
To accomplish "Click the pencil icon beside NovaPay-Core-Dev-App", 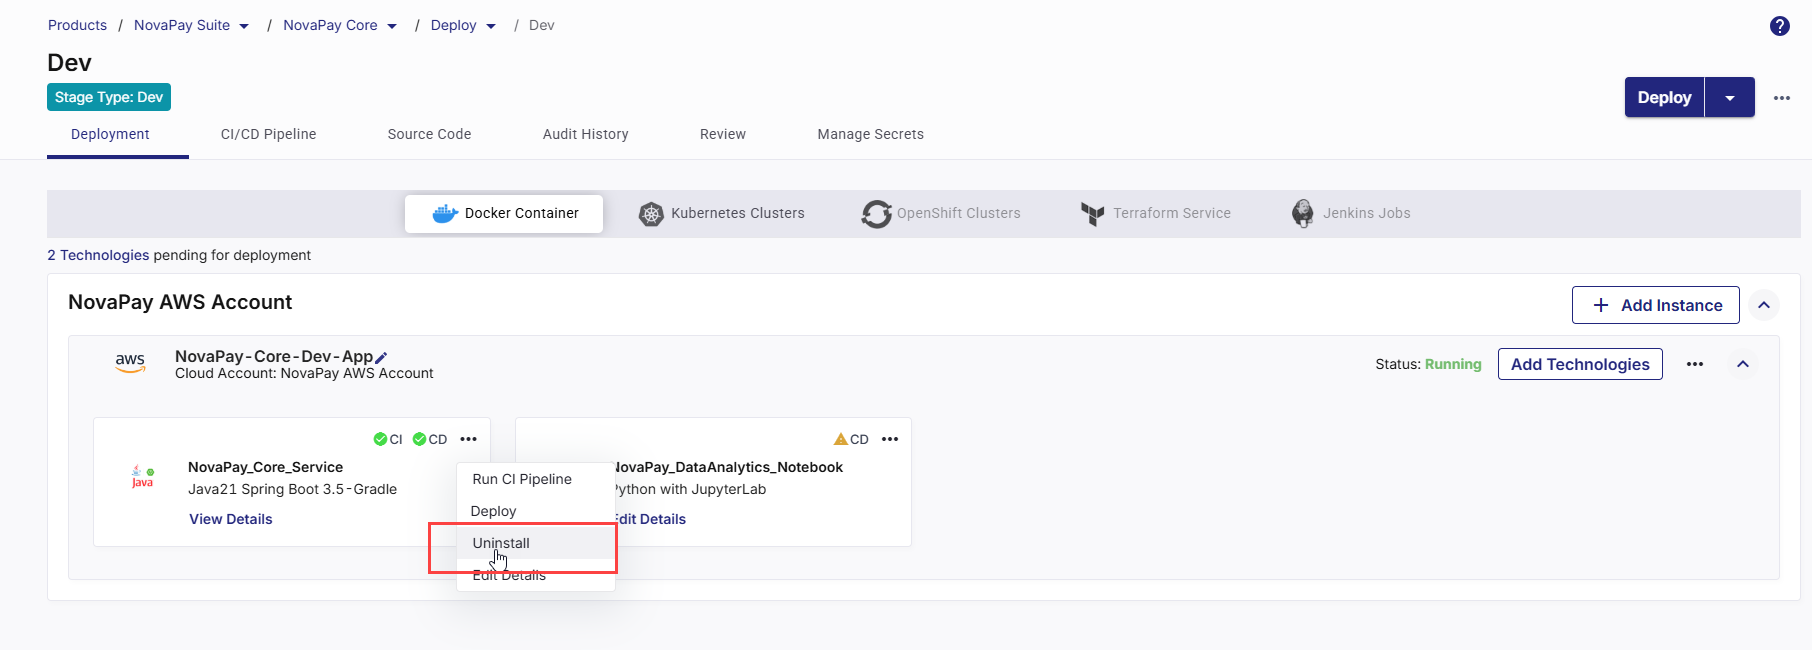I will [x=381, y=357].
